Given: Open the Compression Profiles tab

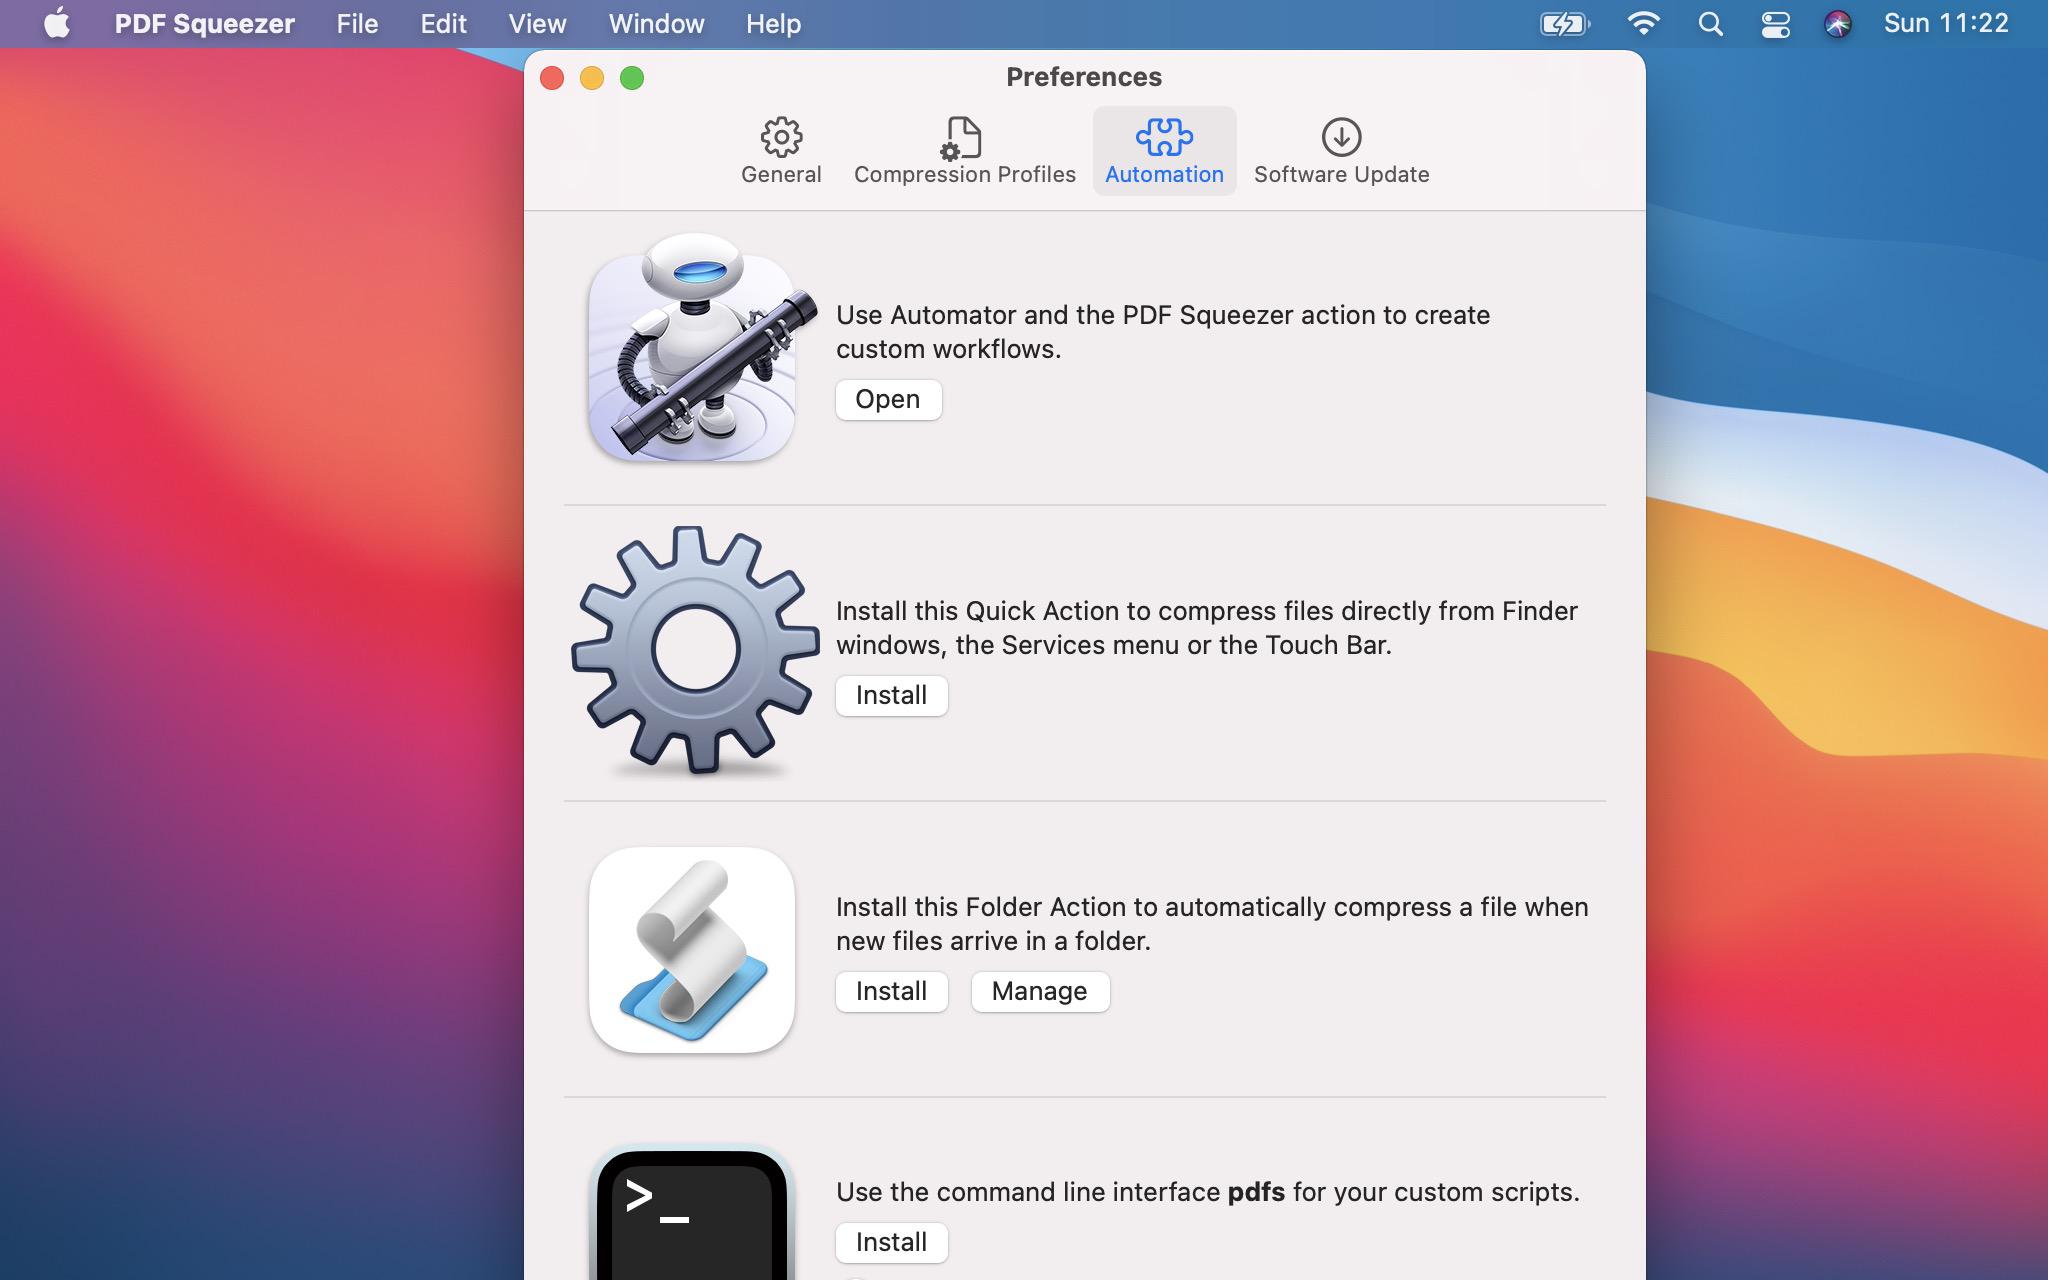Looking at the screenshot, I should pos(964,151).
